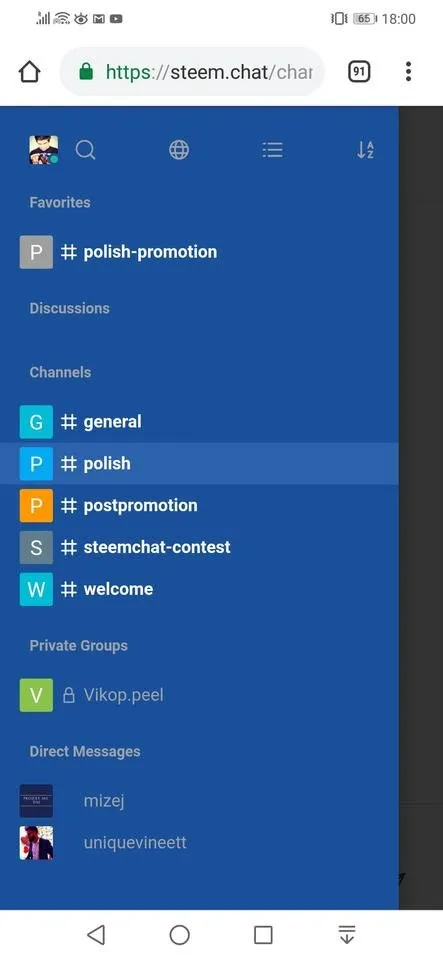Open direct message with mizej
The width and height of the screenshot is (443, 960).
199,801
